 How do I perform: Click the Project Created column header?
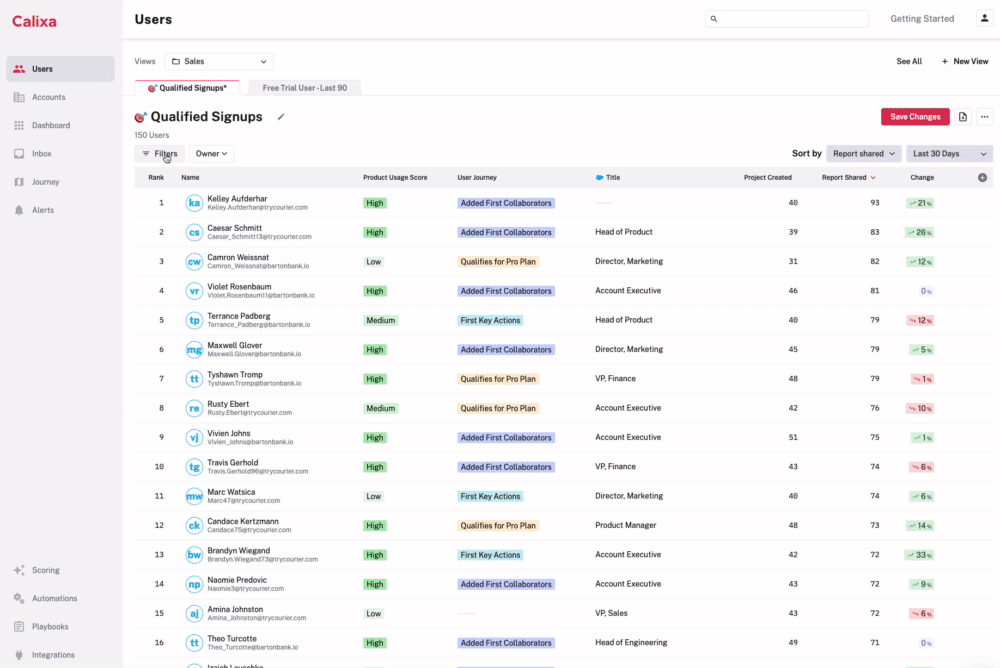[768, 177]
